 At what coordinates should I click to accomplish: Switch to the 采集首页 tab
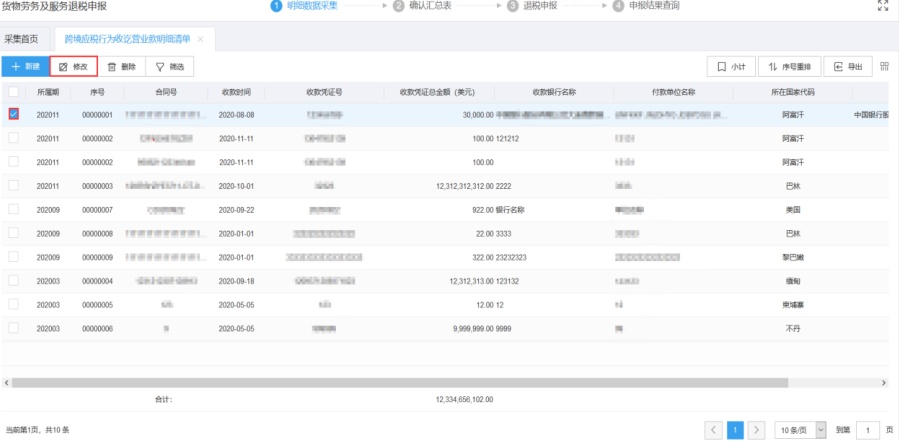point(22,39)
